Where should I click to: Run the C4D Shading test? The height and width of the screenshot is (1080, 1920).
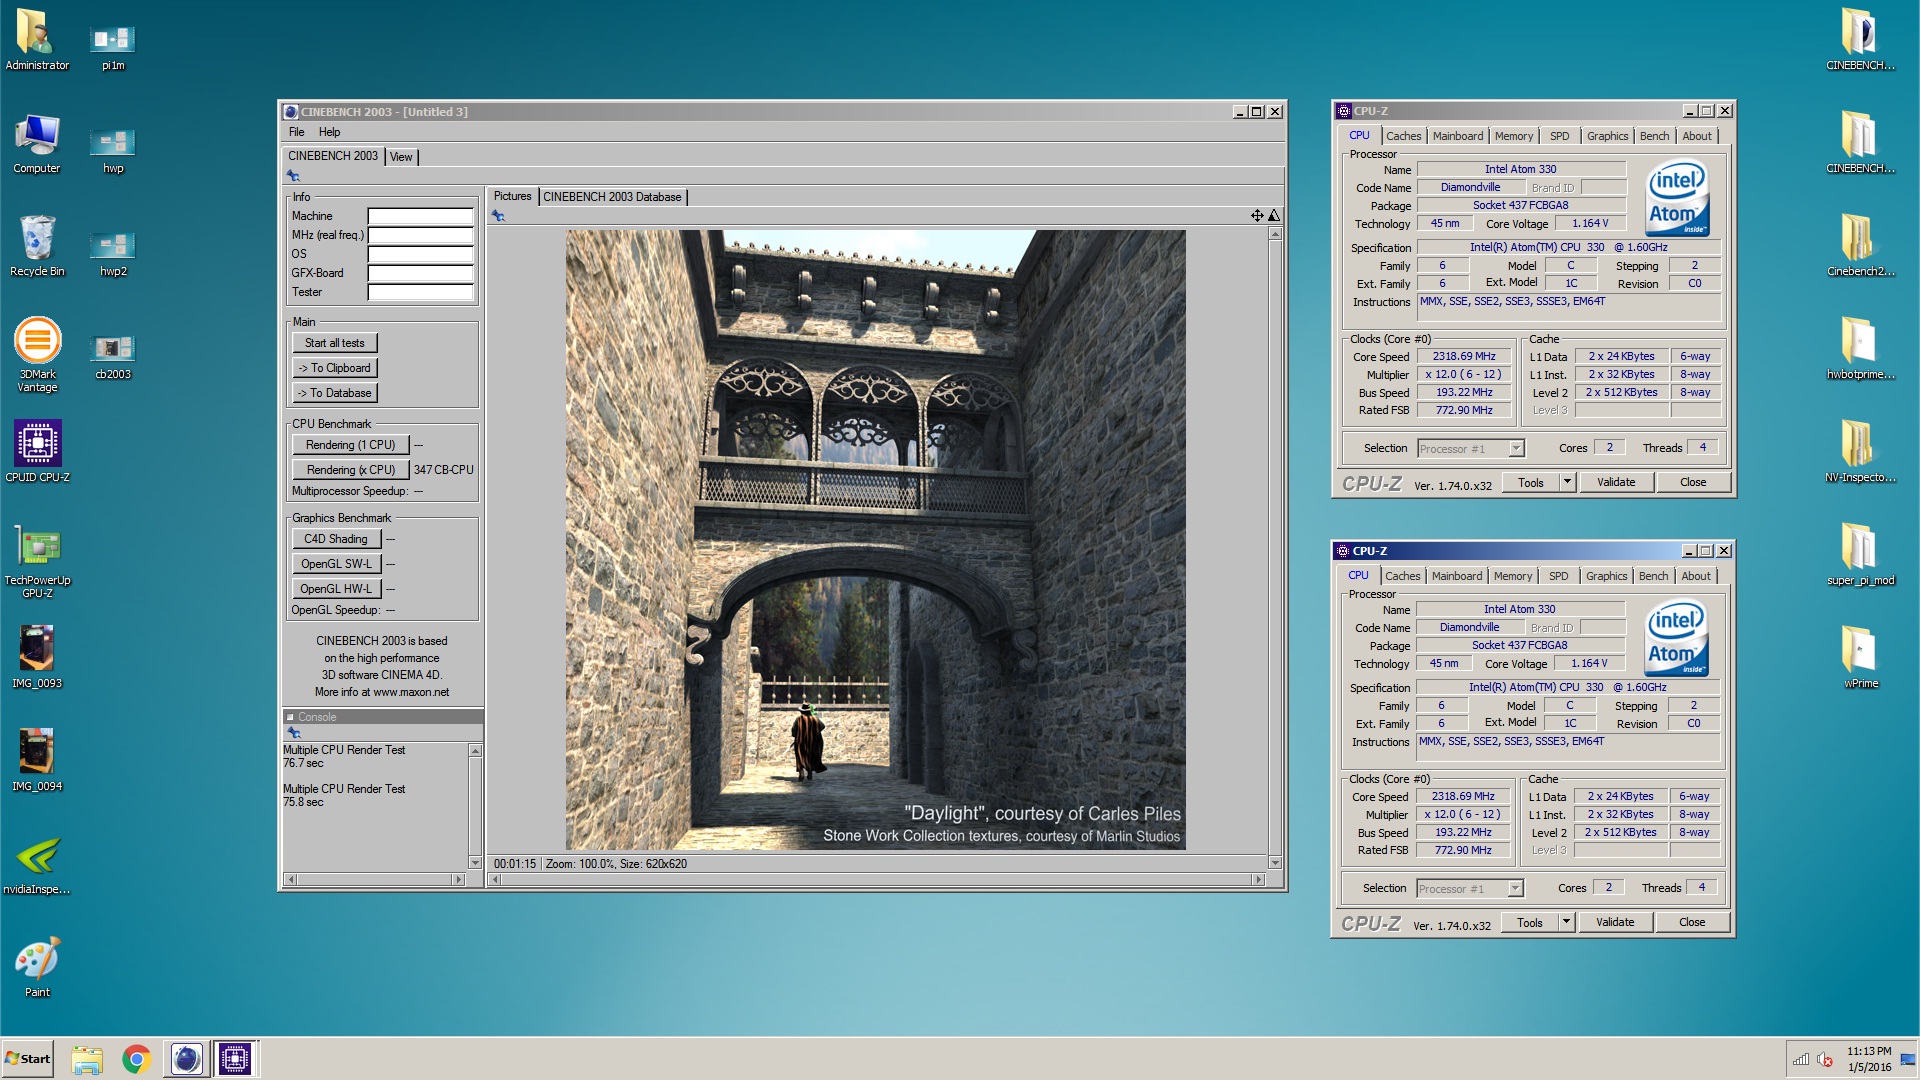click(337, 539)
